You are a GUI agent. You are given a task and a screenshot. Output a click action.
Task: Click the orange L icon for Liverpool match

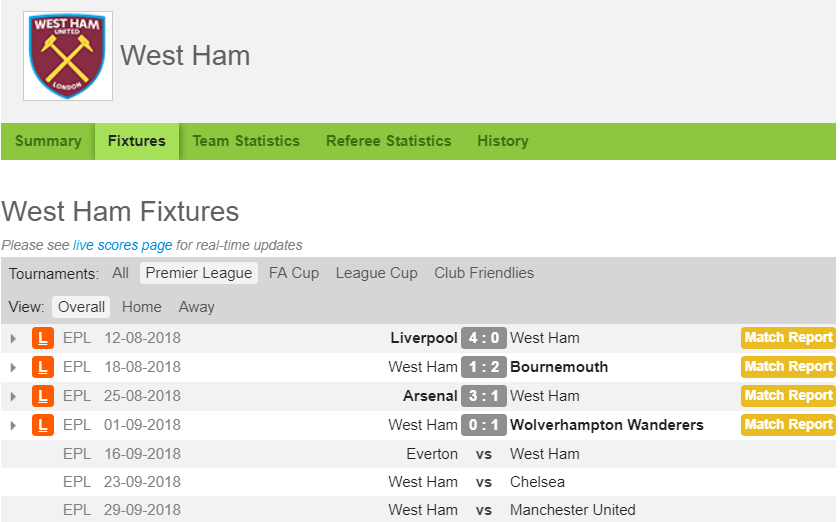(43, 338)
